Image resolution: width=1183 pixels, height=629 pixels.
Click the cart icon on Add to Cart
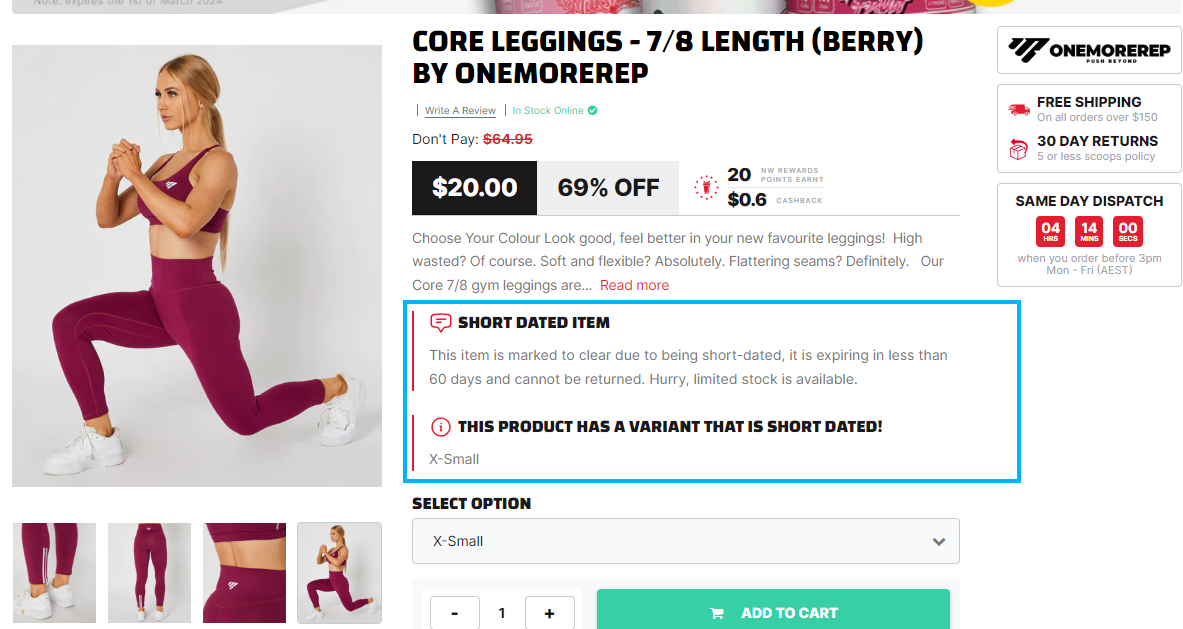[716, 613]
